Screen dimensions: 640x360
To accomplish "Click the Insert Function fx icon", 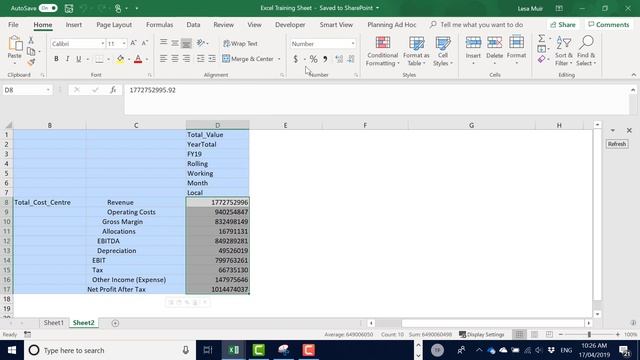I will coord(113,90).
